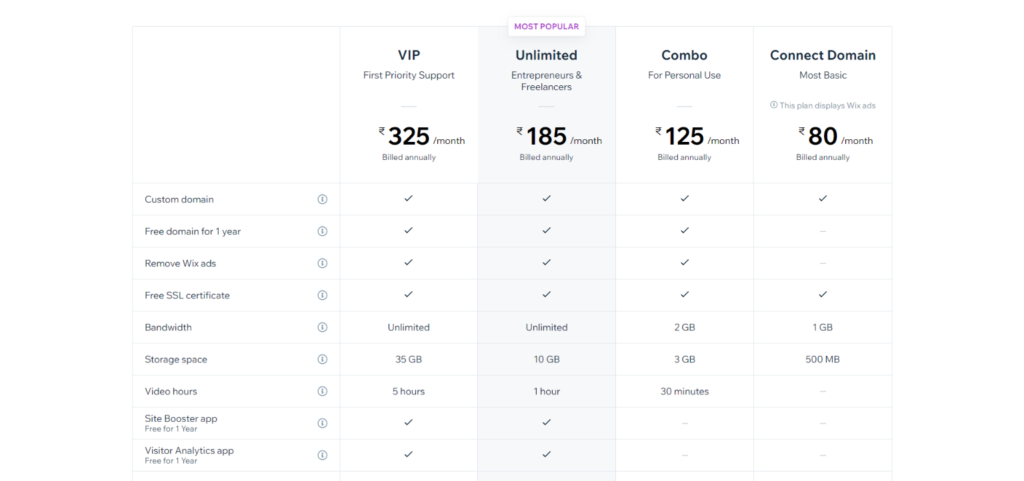
Task: Click info icon beside Video hours
Action: 322,391
